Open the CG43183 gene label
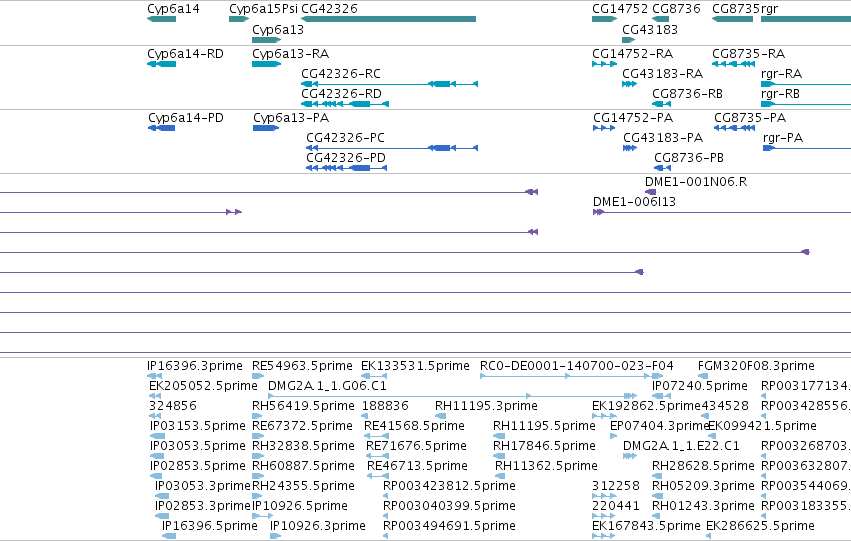Screen dimensions: 851x541 [x=650, y=30]
